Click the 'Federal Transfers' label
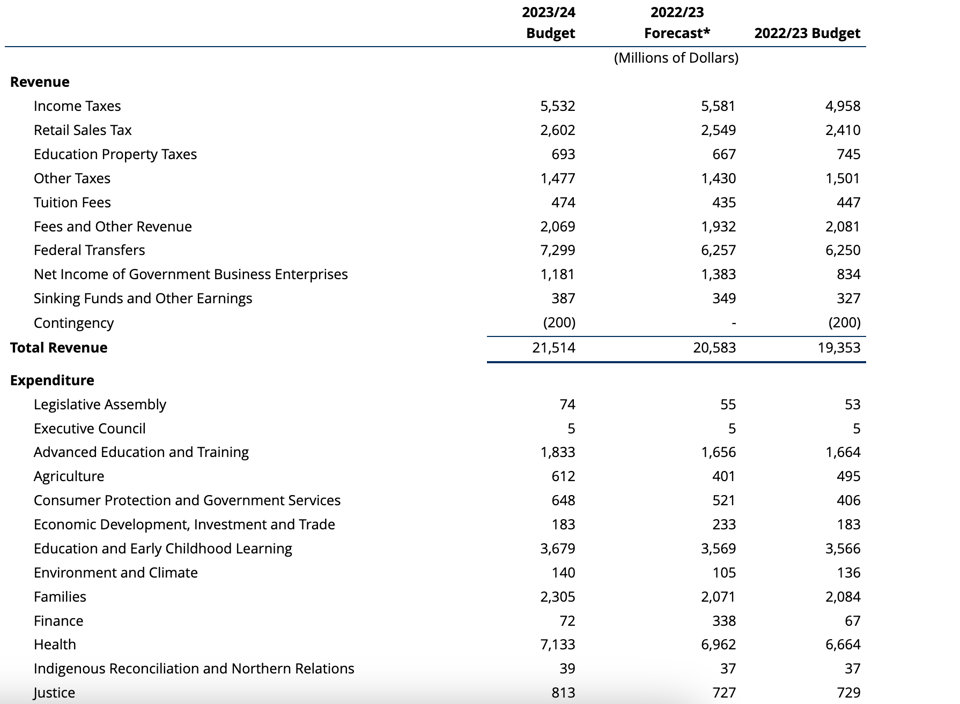The image size is (960, 704). (89, 250)
